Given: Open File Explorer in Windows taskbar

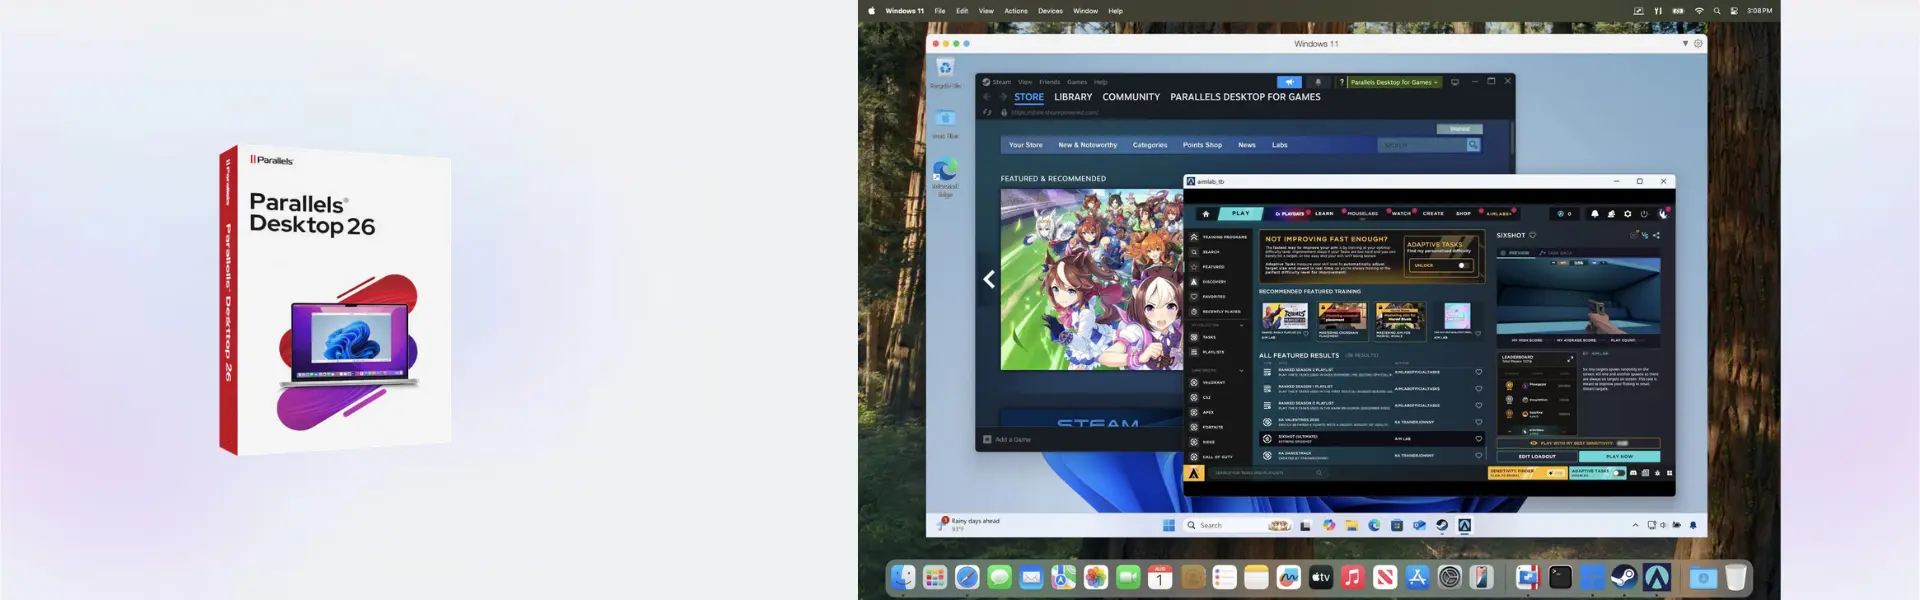Looking at the screenshot, I should tap(1351, 525).
